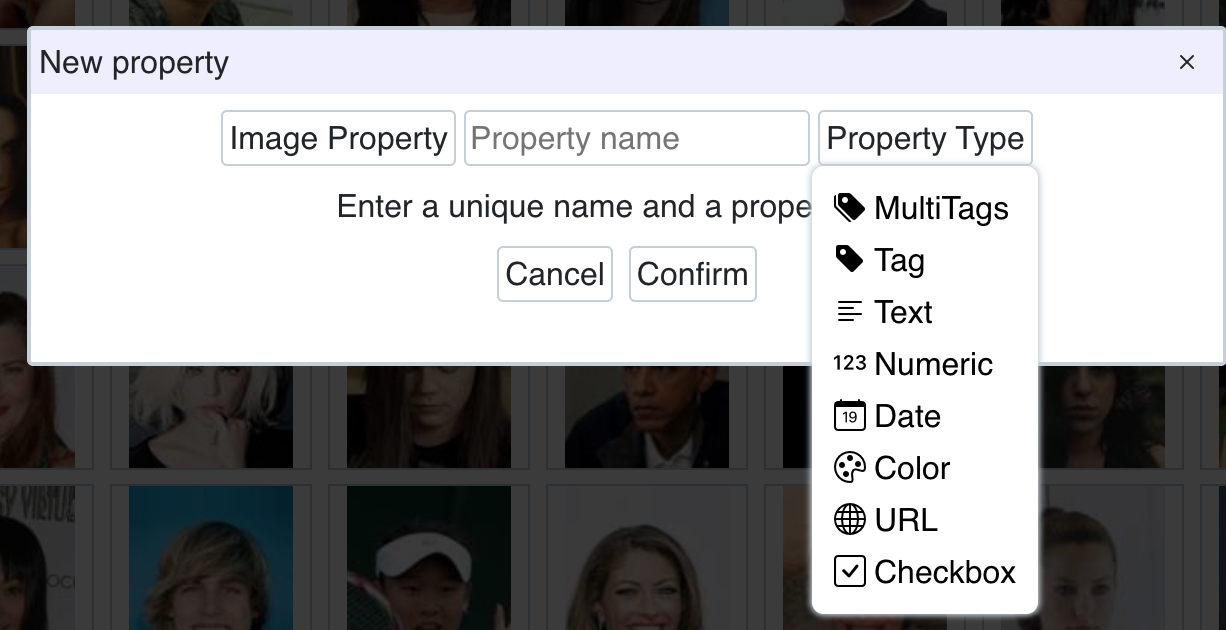Click the Checkbox type icon
1226x630 pixels.
coord(849,572)
